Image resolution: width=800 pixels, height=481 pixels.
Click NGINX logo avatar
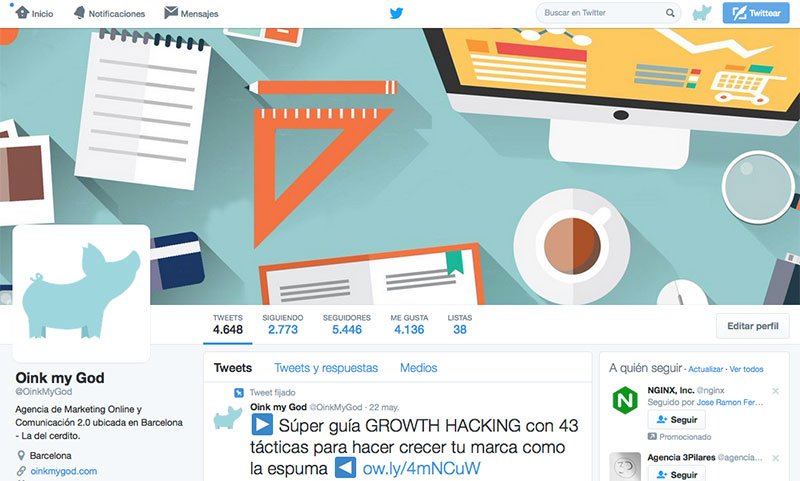[x=625, y=400]
